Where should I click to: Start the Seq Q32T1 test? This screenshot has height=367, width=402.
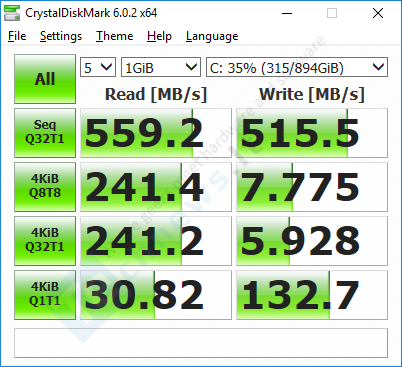pos(45,133)
